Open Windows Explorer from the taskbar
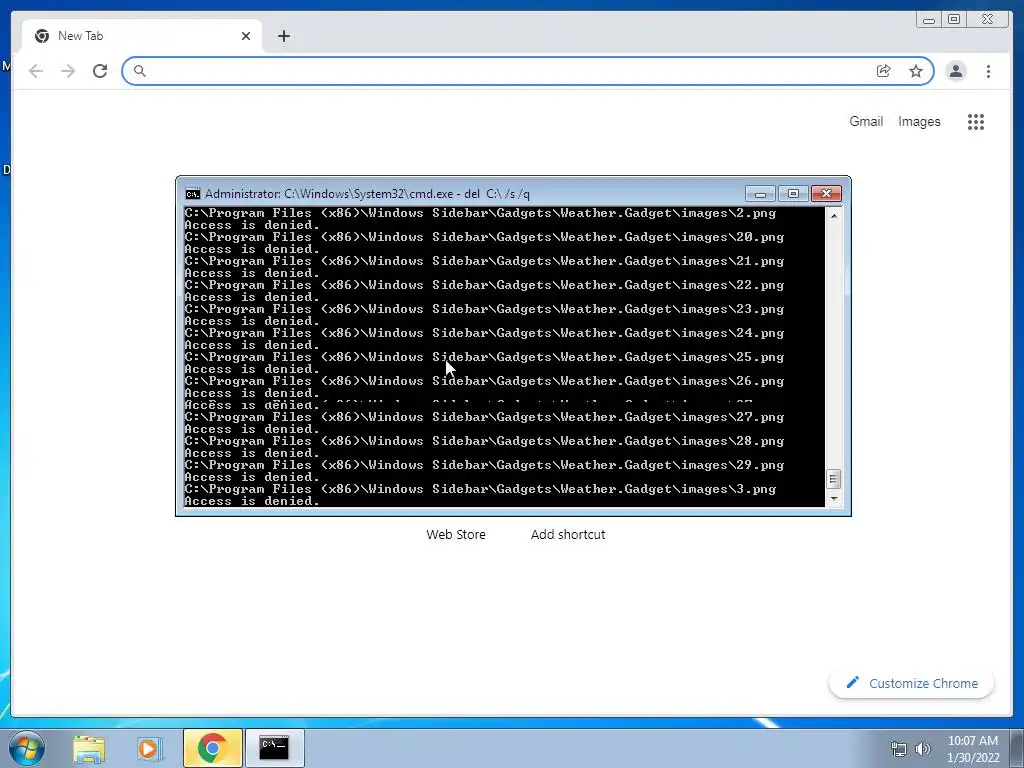 click(x=89, y=748)
